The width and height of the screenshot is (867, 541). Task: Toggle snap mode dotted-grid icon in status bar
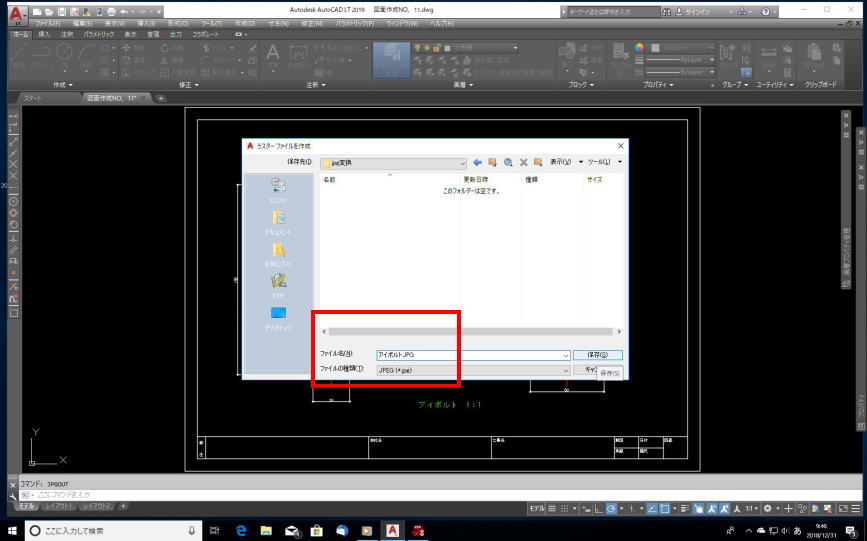click(565, 508)
